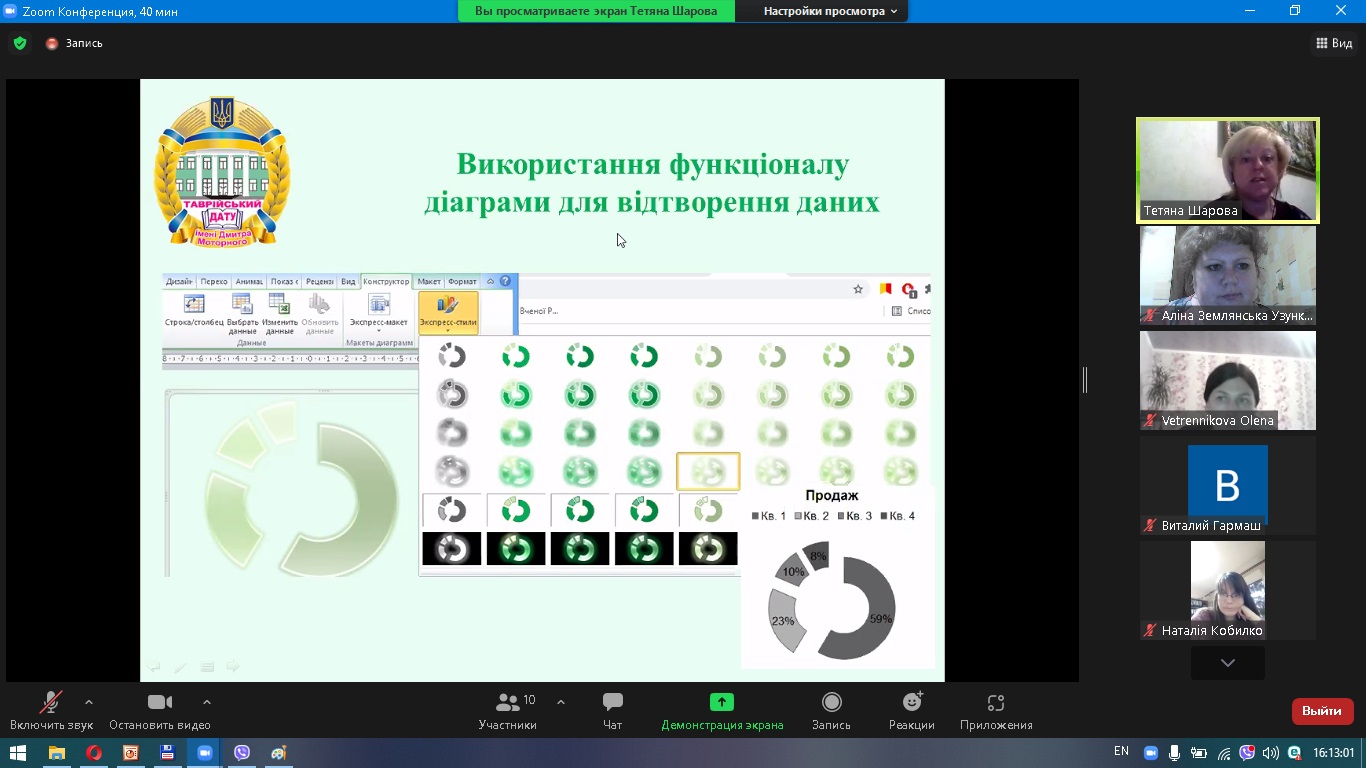
Task: Click the Выбрать данные ribbon icon
Action: tap(243, 314)
